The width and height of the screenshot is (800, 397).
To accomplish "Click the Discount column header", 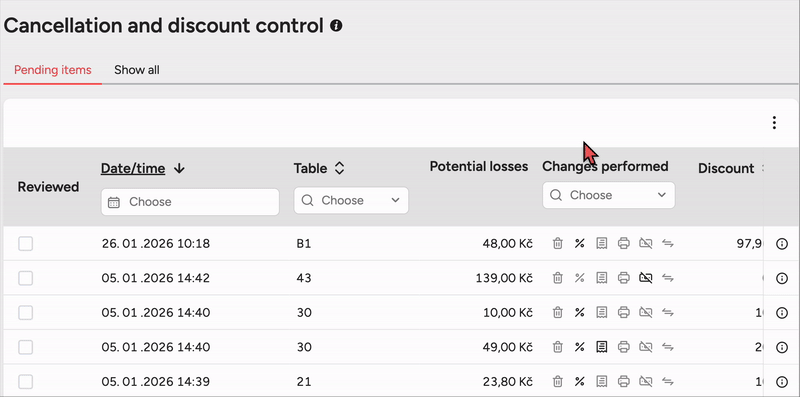I will coord(726,168).
